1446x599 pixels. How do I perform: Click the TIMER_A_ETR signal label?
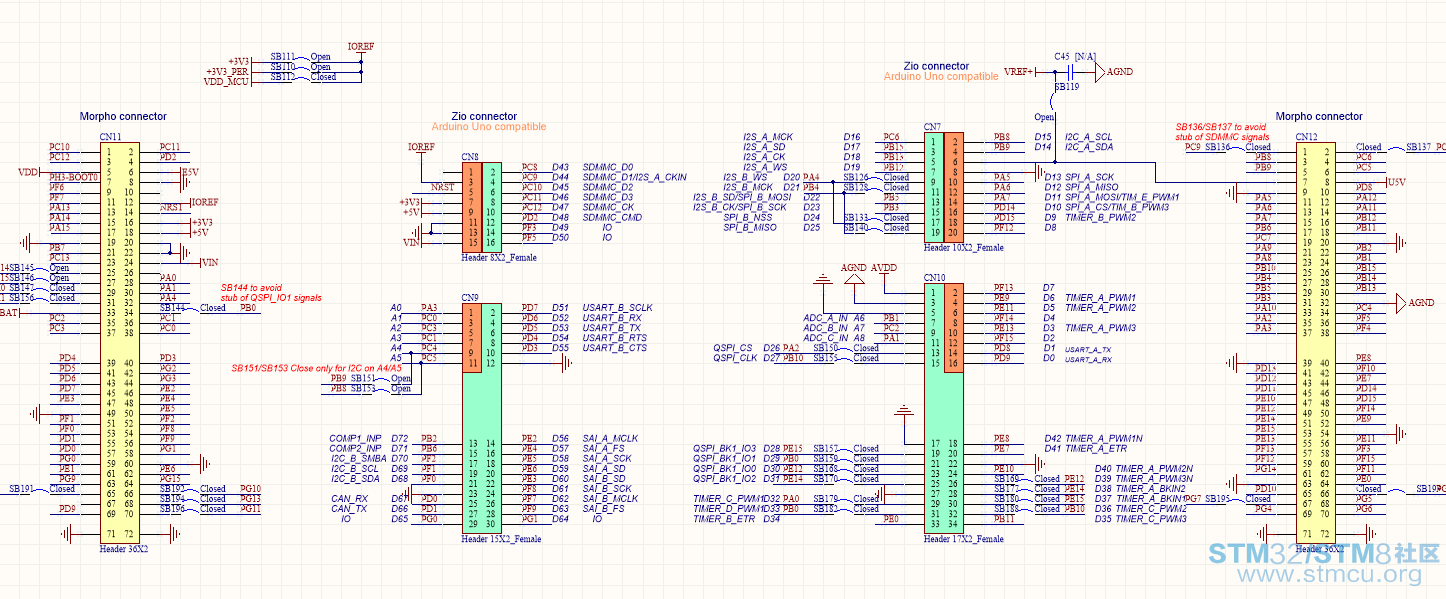[x=1096, y=449]
